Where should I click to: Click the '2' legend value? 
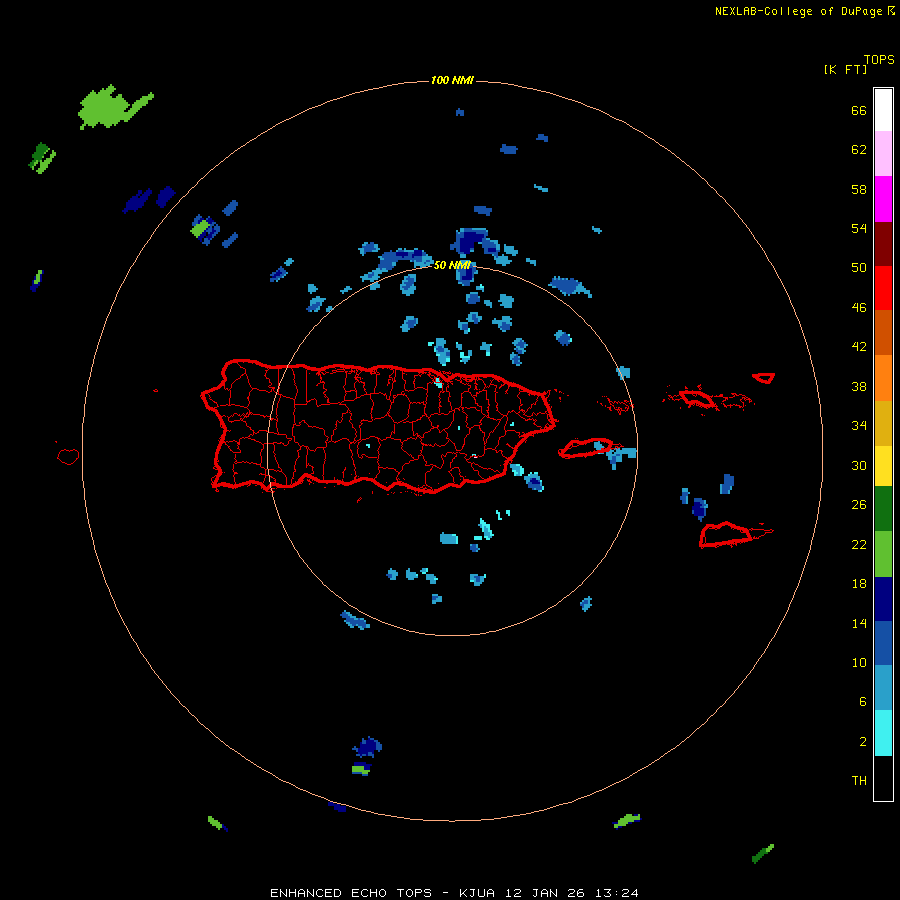[x=863, y=742]
